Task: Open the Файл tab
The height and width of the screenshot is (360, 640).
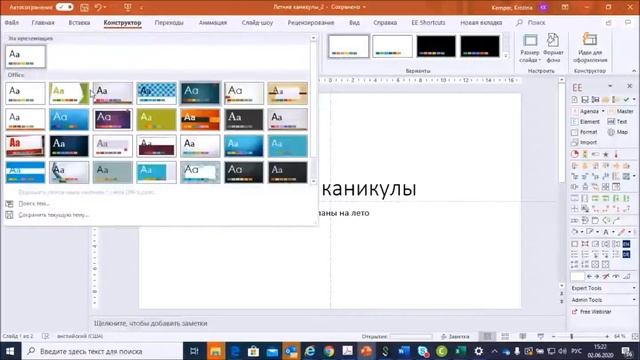Action: 12,23
